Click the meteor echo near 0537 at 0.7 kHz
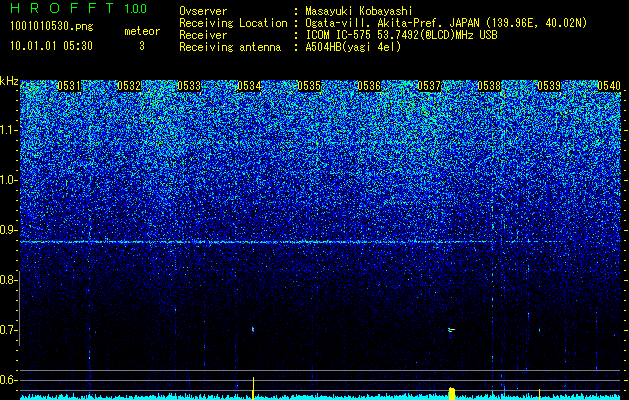 point(451,330)
